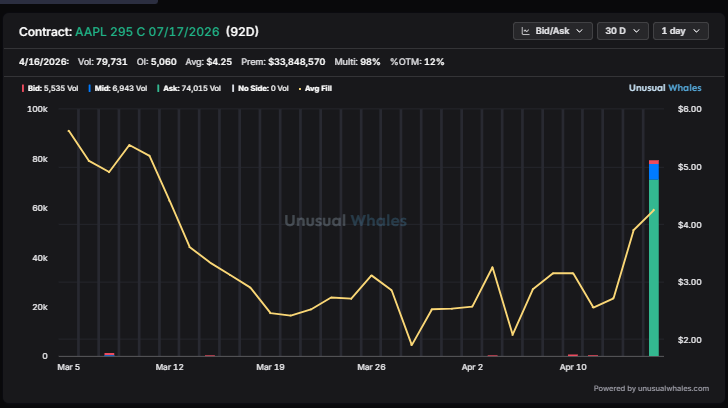Open the Bid/Ask chart type dropdown

tap(552, 31)
